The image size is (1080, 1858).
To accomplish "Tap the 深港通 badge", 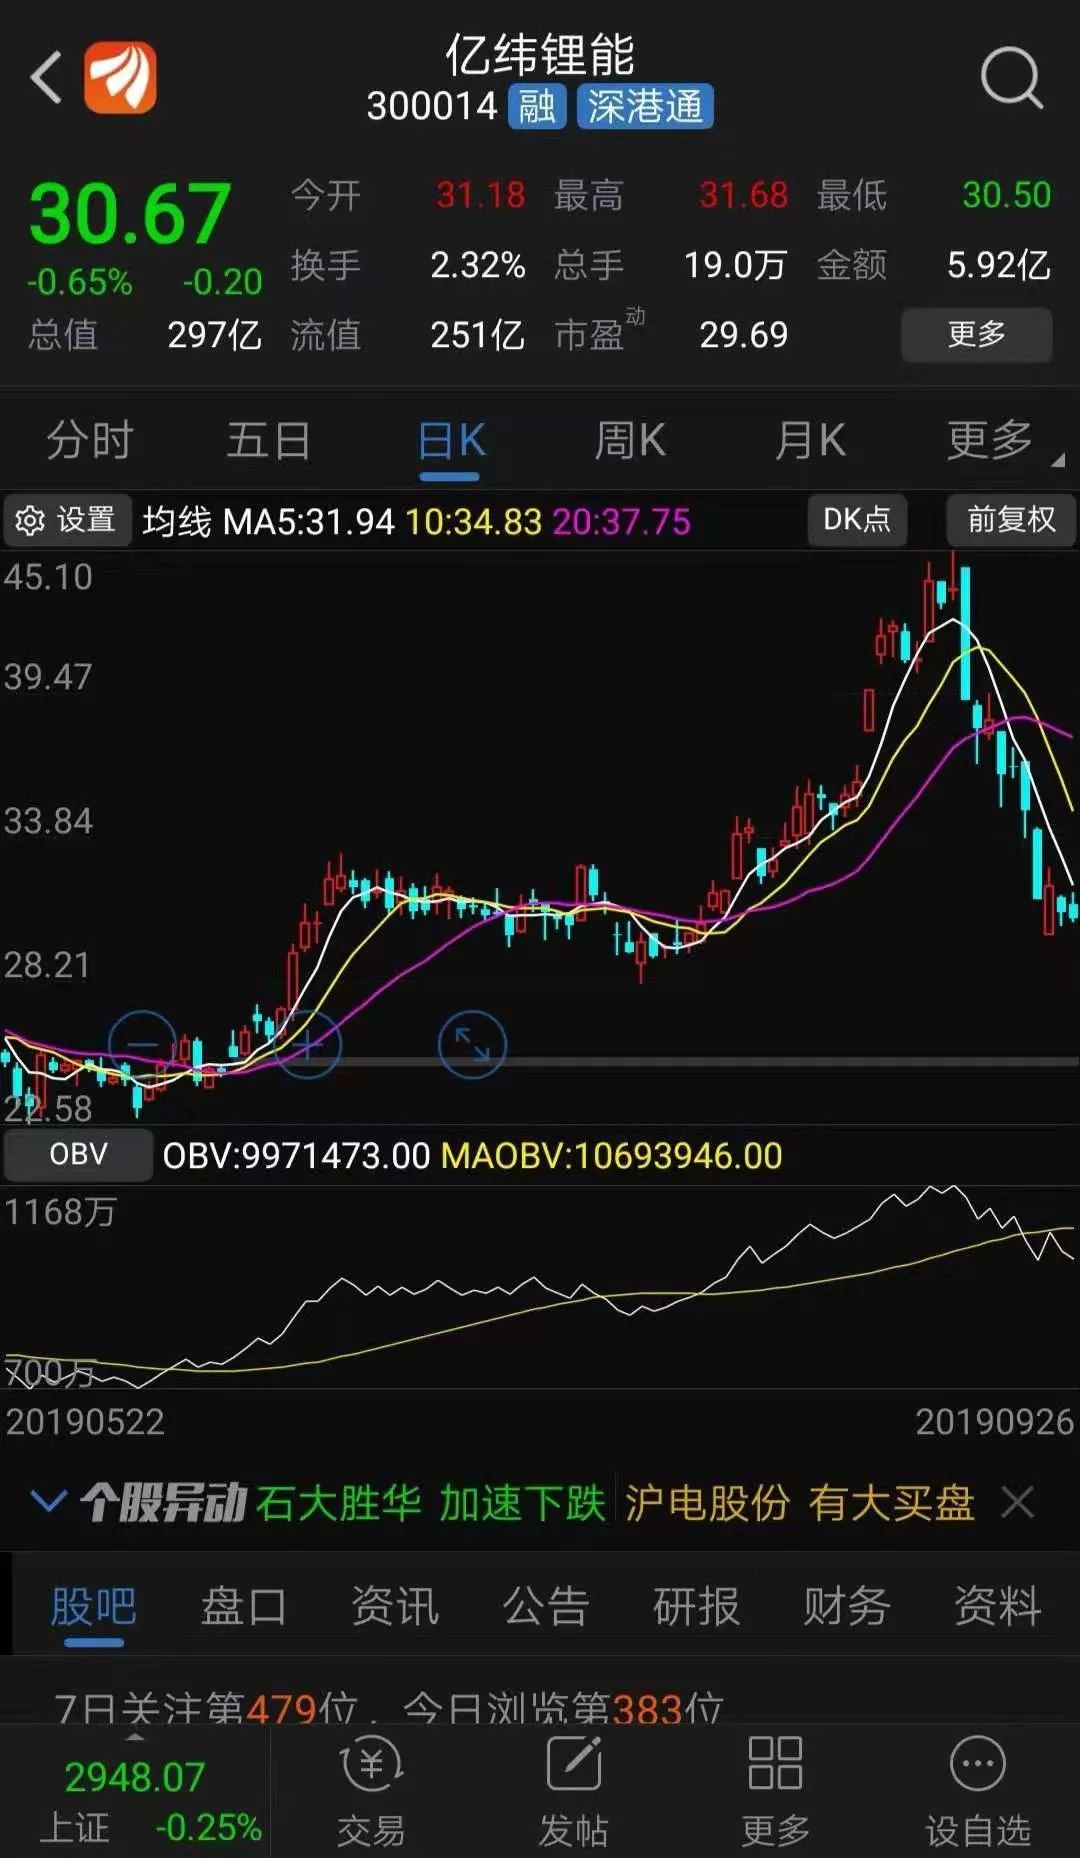I will point(645,106).
